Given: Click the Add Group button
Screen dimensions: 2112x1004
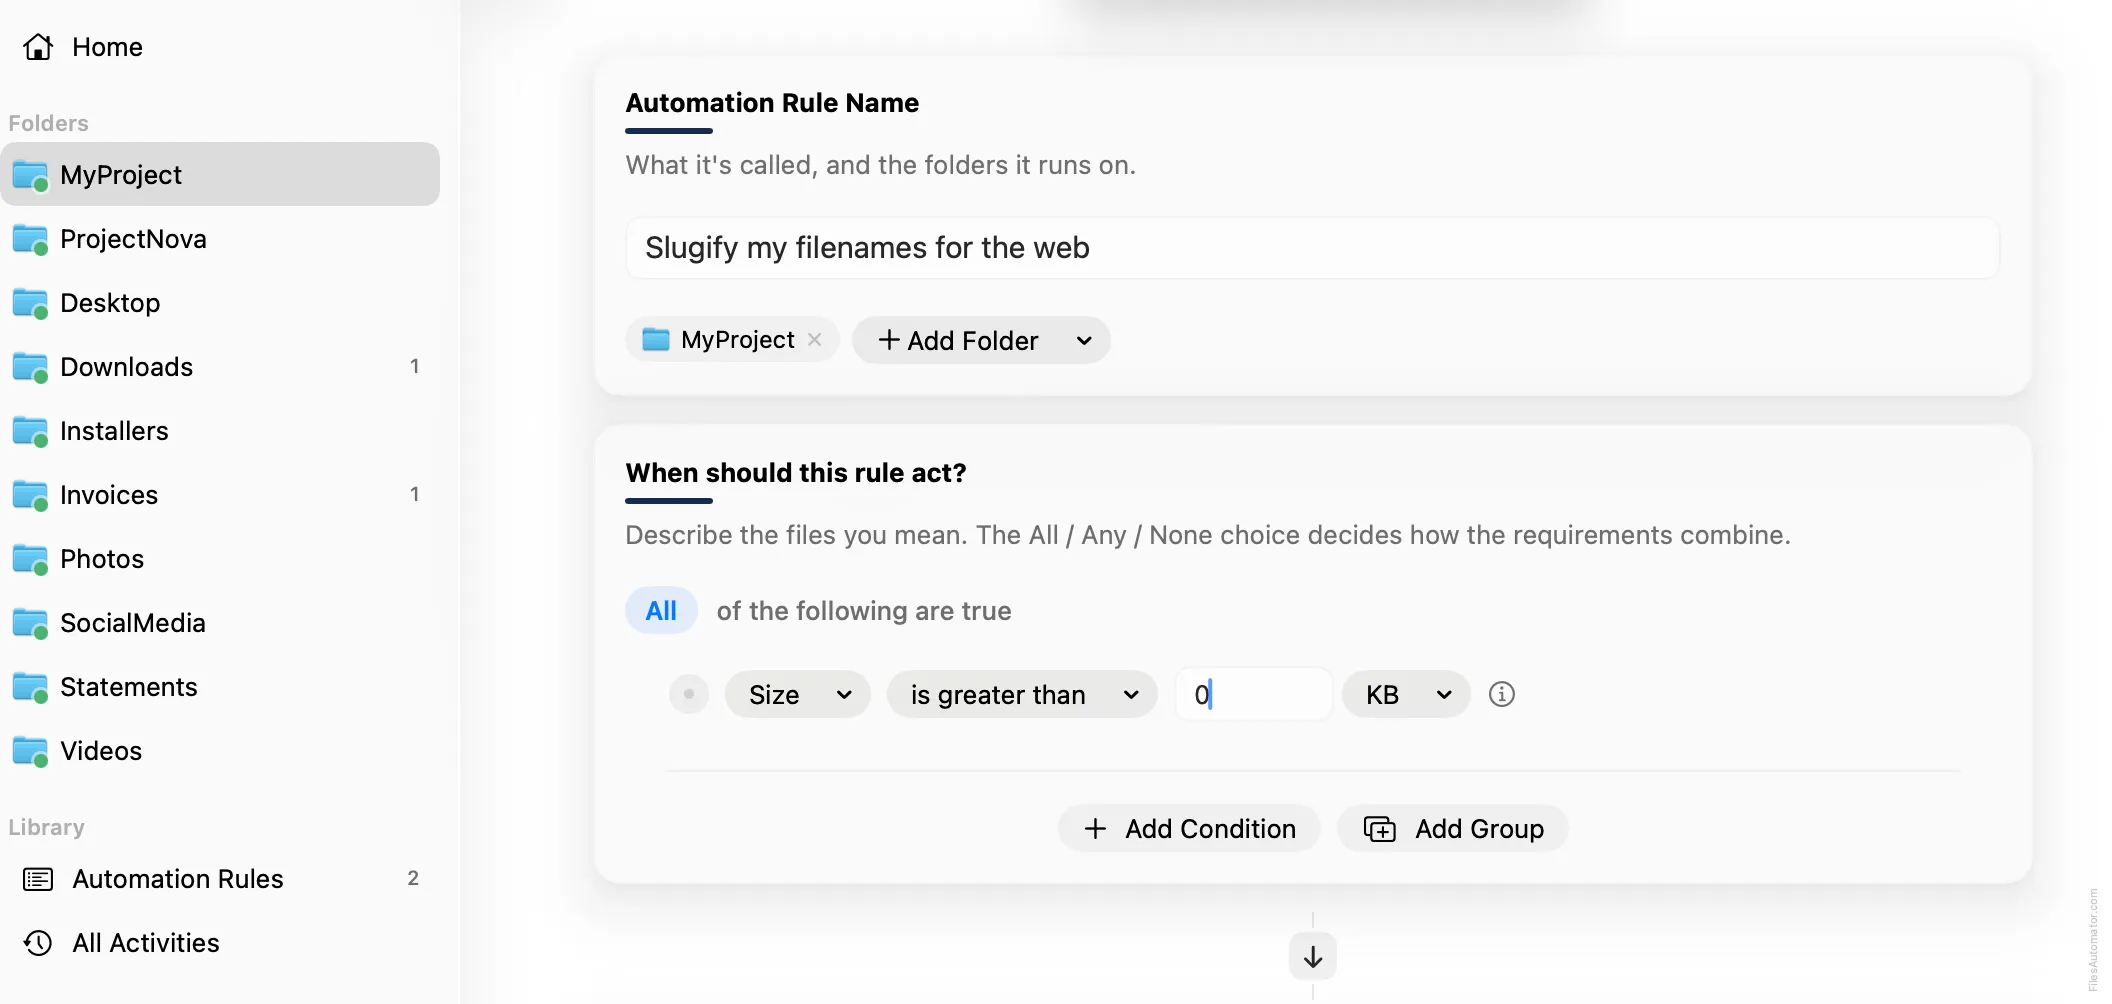Looking at the screenshot, I should pyautogui.click(x=1453, y=828).
